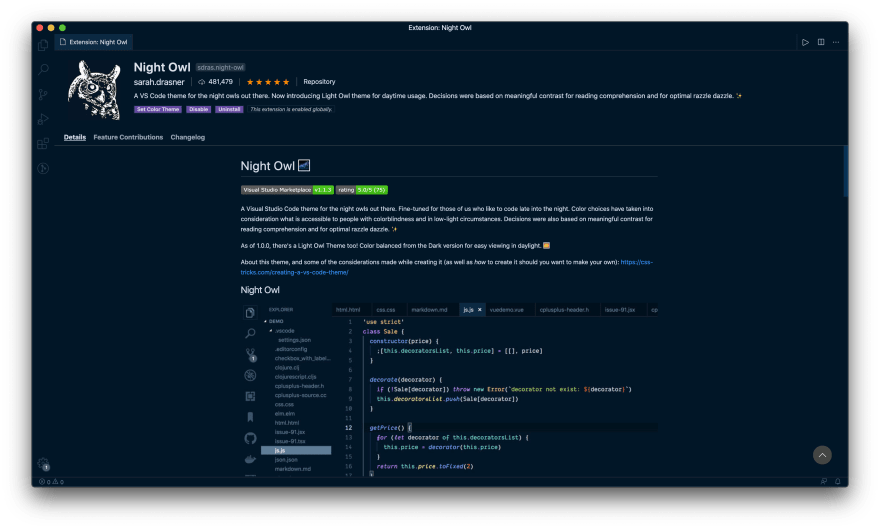This screenshot has width=880, height=529.
Task: Click the 481,479 install count
Action: click(221, 82)
